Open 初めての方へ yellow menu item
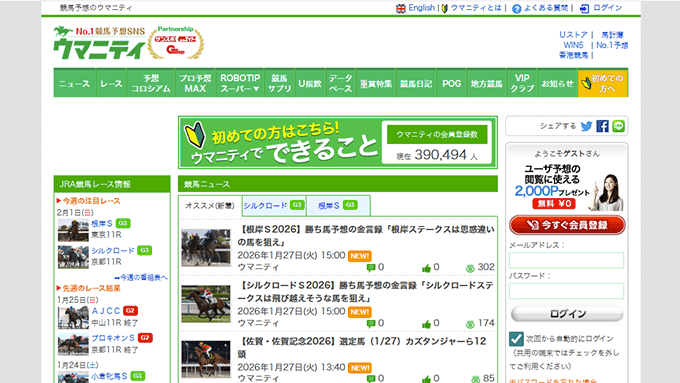 point(603,83)
